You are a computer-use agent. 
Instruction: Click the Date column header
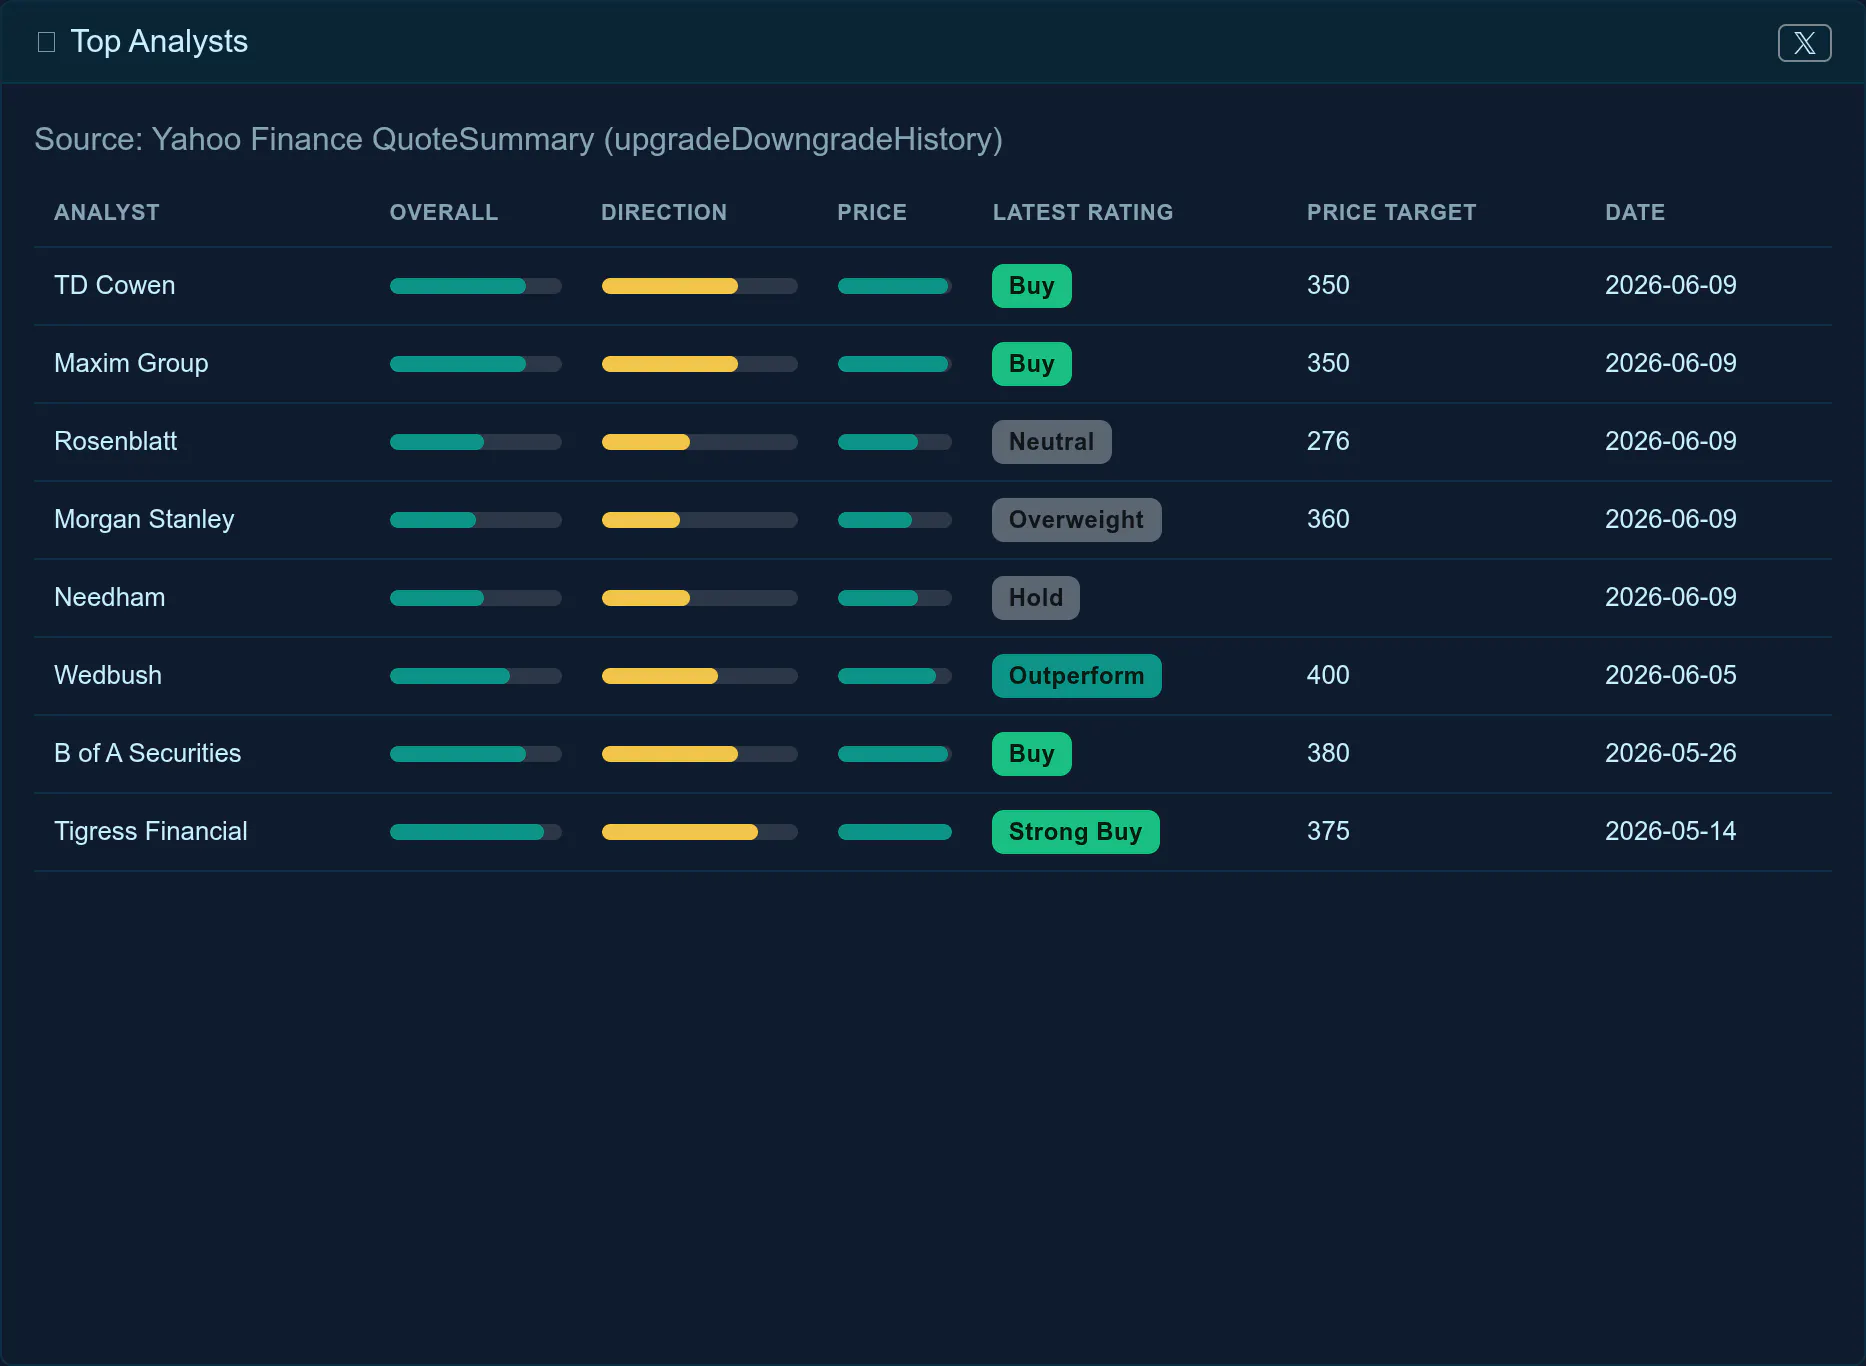pos(1635,212)
